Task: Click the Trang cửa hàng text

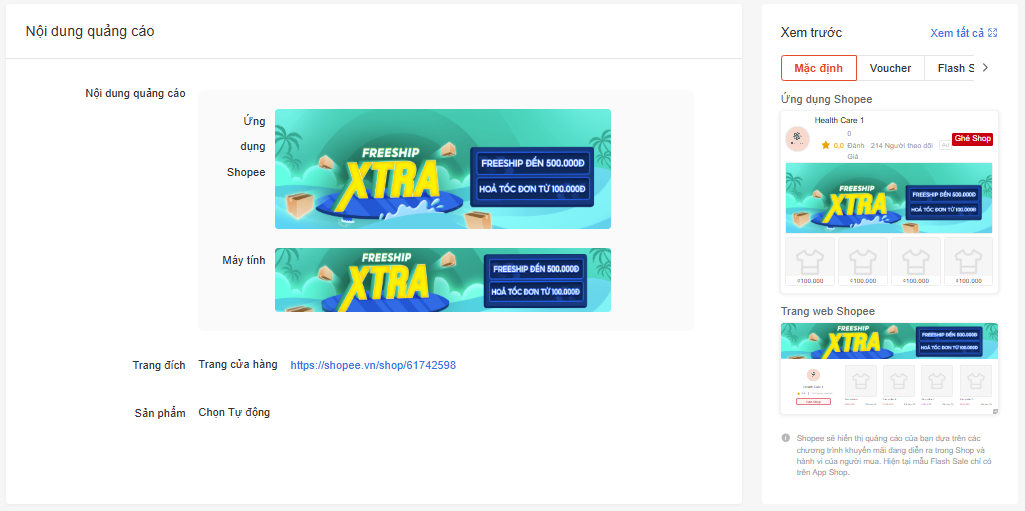Action: pyautogui.click(x=238, y=365)
